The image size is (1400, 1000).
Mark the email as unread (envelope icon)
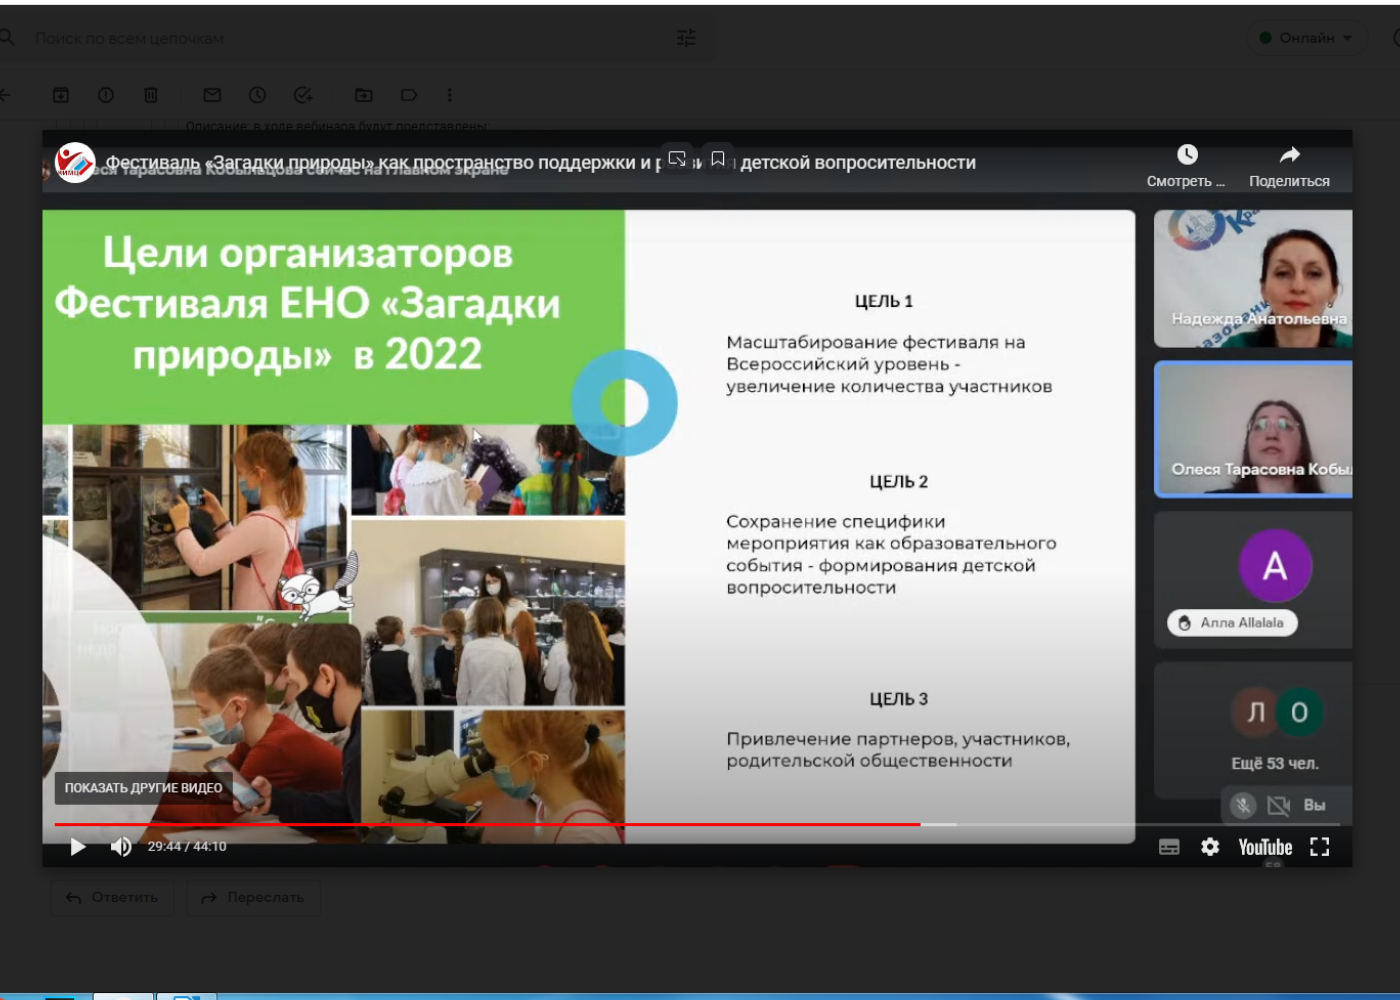(212, 95)
